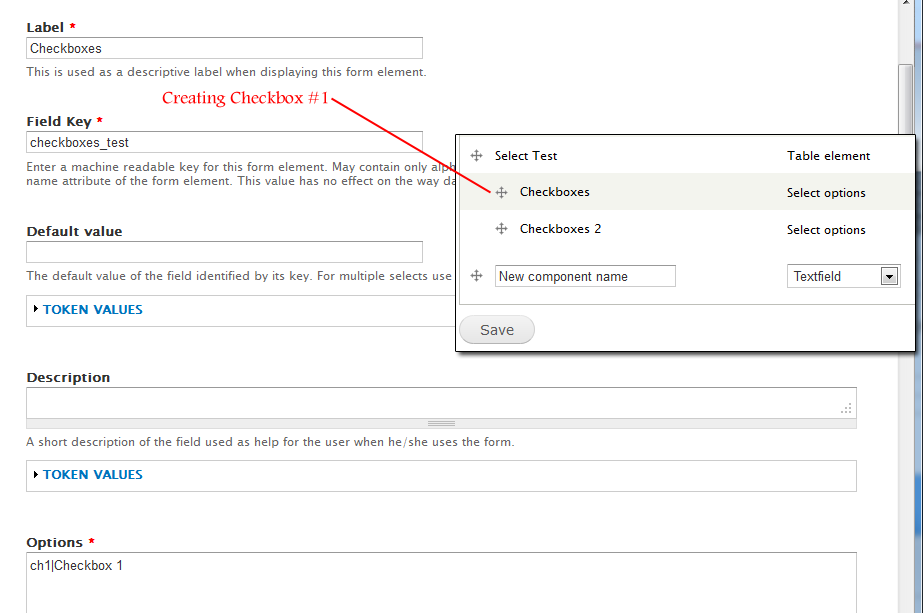This screenshot has height=613, width=923.
Task: Click the drag handle beside Checkboxes 2
Action: pos(501,229)
